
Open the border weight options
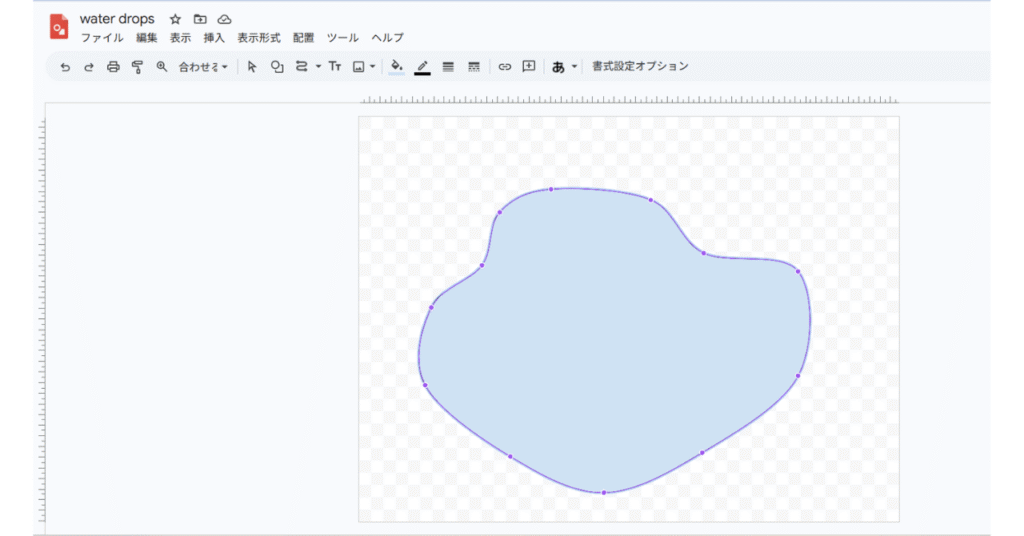pyautogui.click(x=448, y=67)
